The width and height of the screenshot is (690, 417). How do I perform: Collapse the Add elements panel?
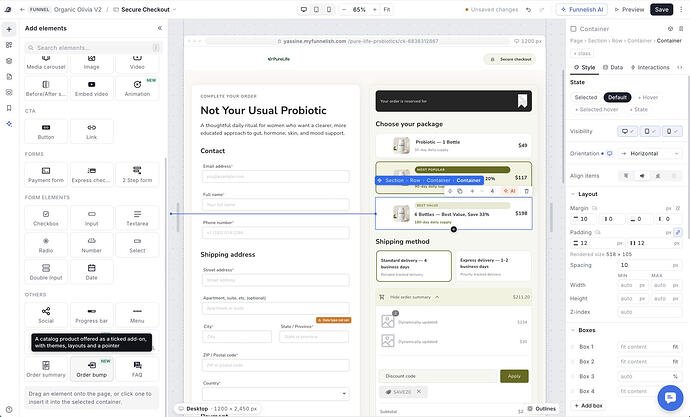tap(159, 28)
